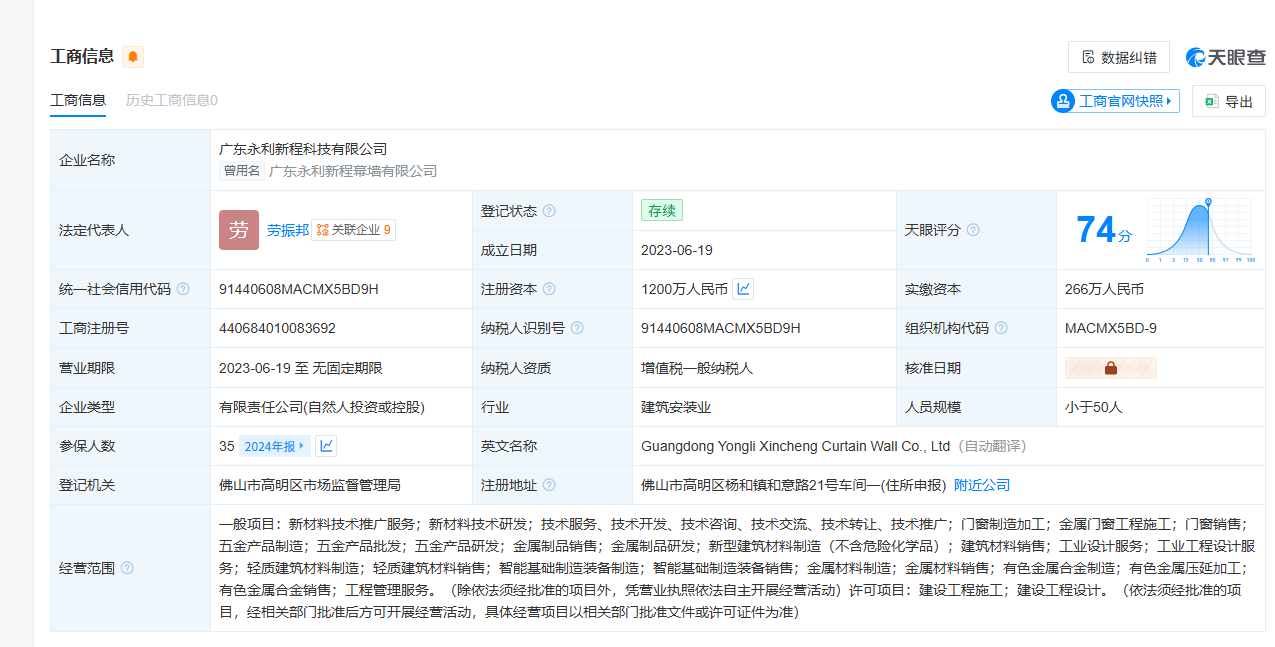This screenshot has height=647, width=1275.
Task: Click the 导出 export button
Action: coord(1228,101)
